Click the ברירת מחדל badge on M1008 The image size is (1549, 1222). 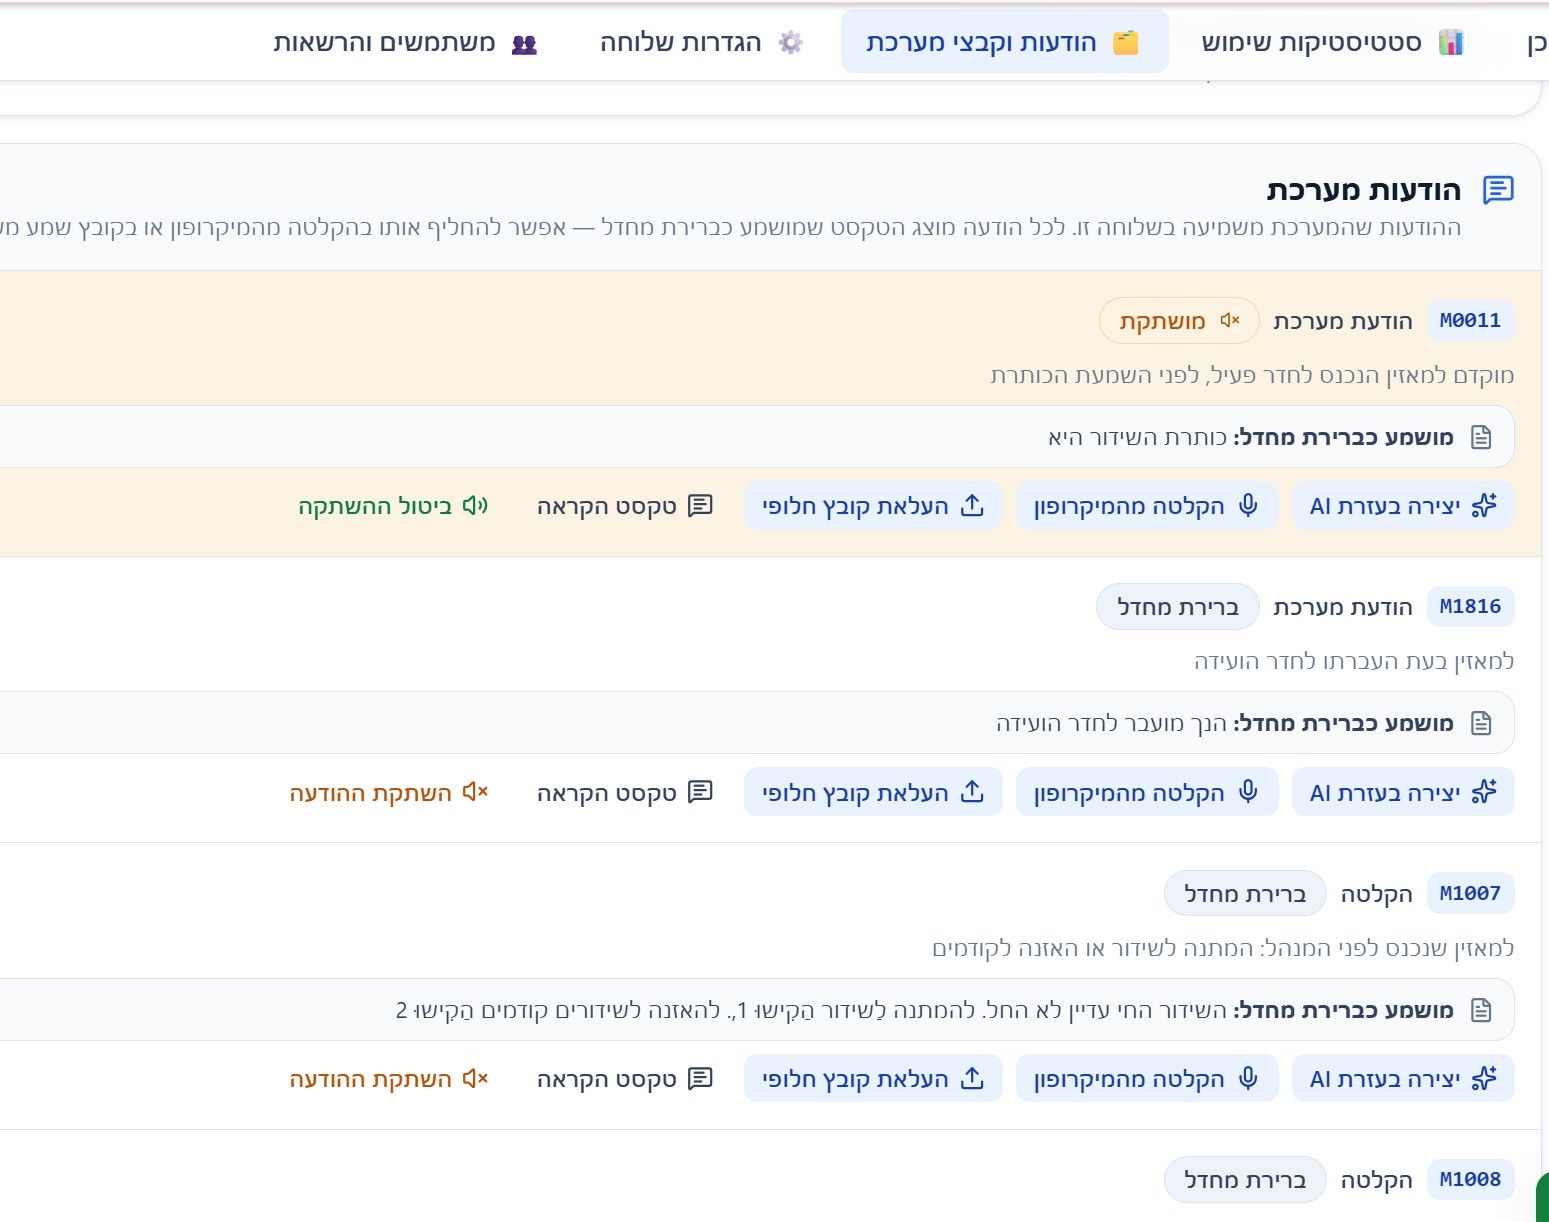pyautogui.click(x=1245, y=1180)
